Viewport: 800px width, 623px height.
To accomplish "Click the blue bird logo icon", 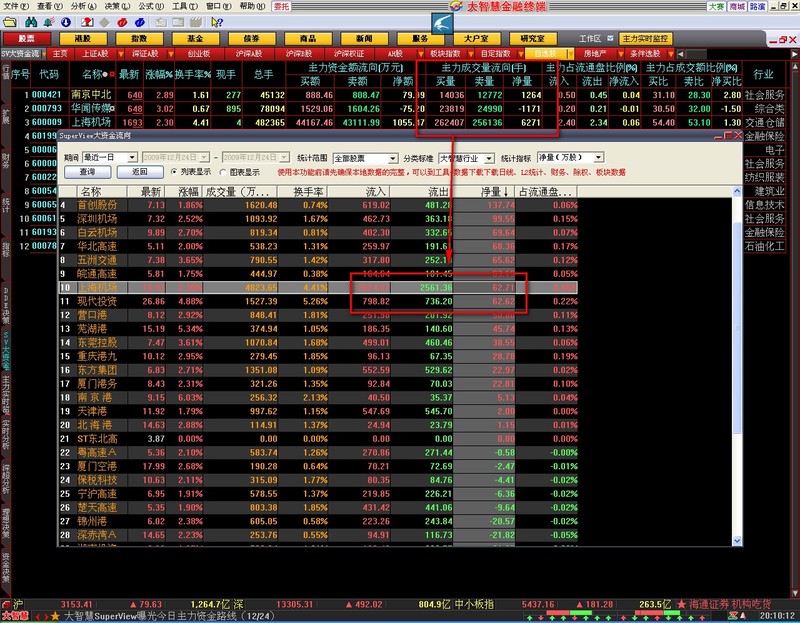I will click(x=442, y=24).
